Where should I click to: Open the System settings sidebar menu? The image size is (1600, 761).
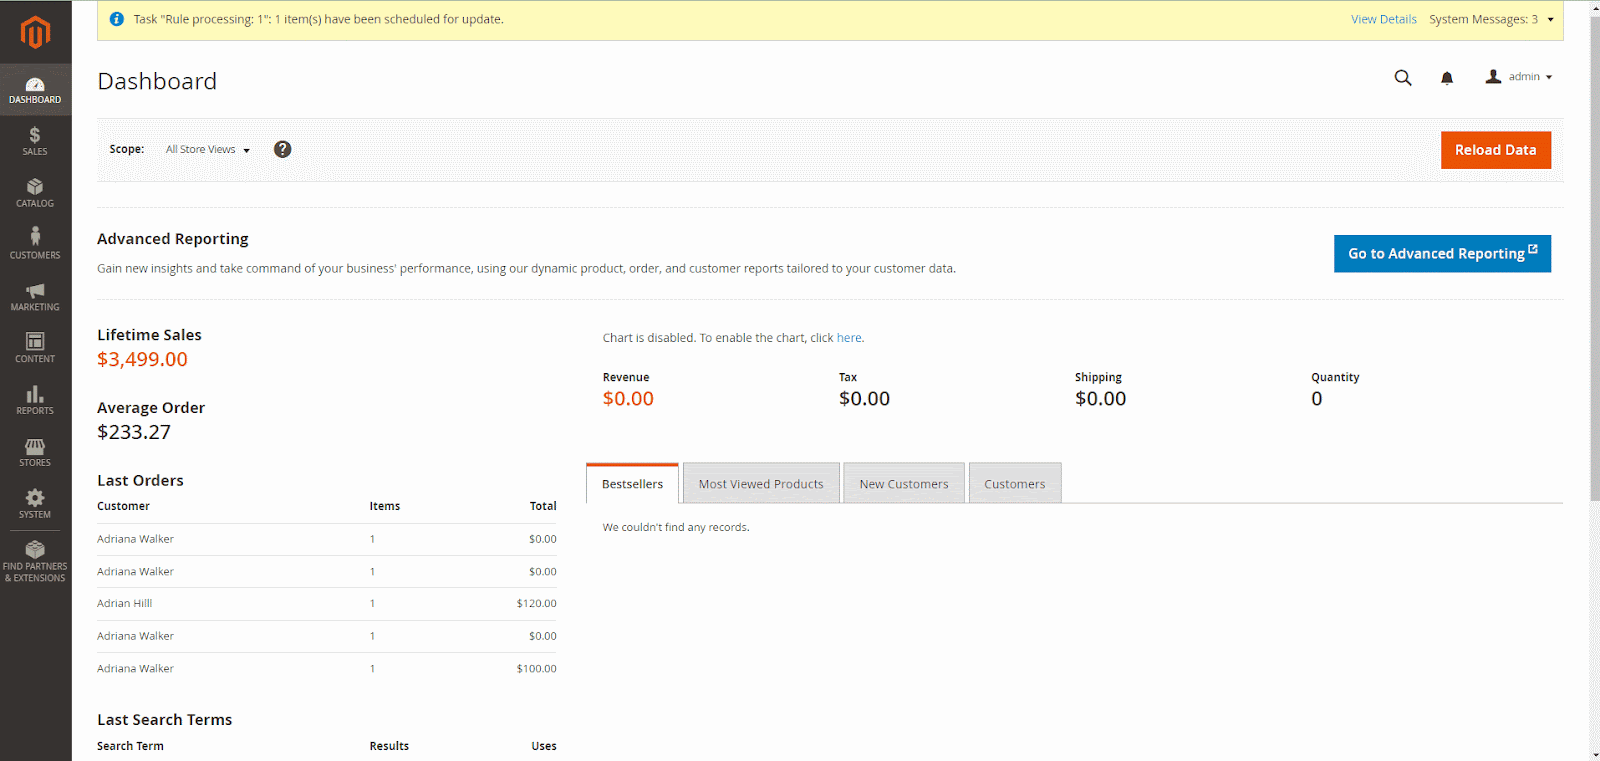(35, 504)
